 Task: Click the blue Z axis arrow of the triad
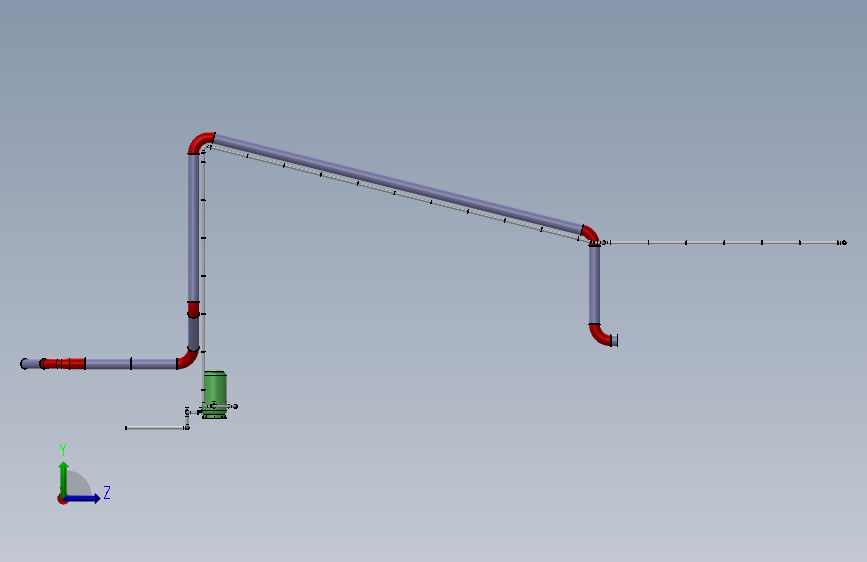point(83,498)
